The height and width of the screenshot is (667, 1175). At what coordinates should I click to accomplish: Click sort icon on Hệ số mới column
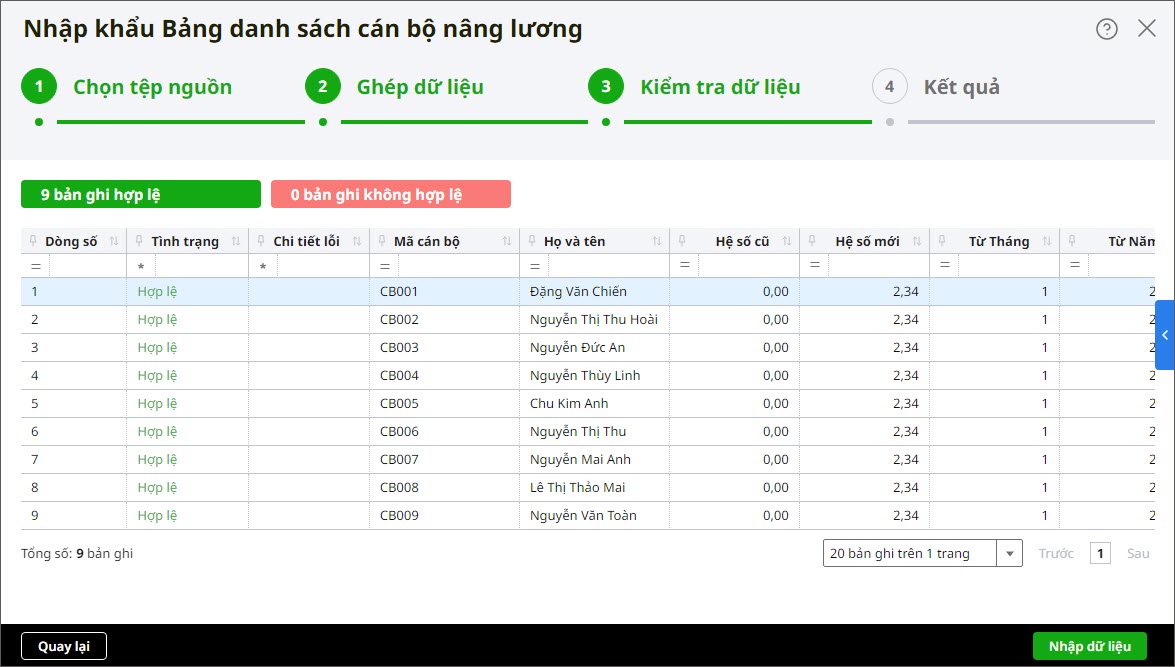click(917, 241)
